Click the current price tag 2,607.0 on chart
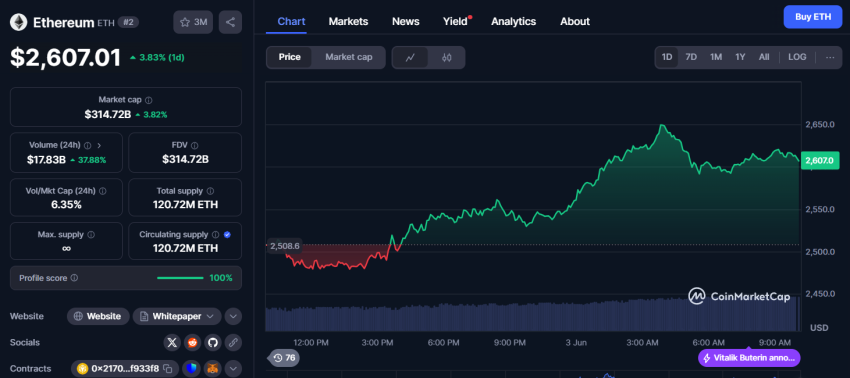 pyautogui.click(x=819, y=160)
